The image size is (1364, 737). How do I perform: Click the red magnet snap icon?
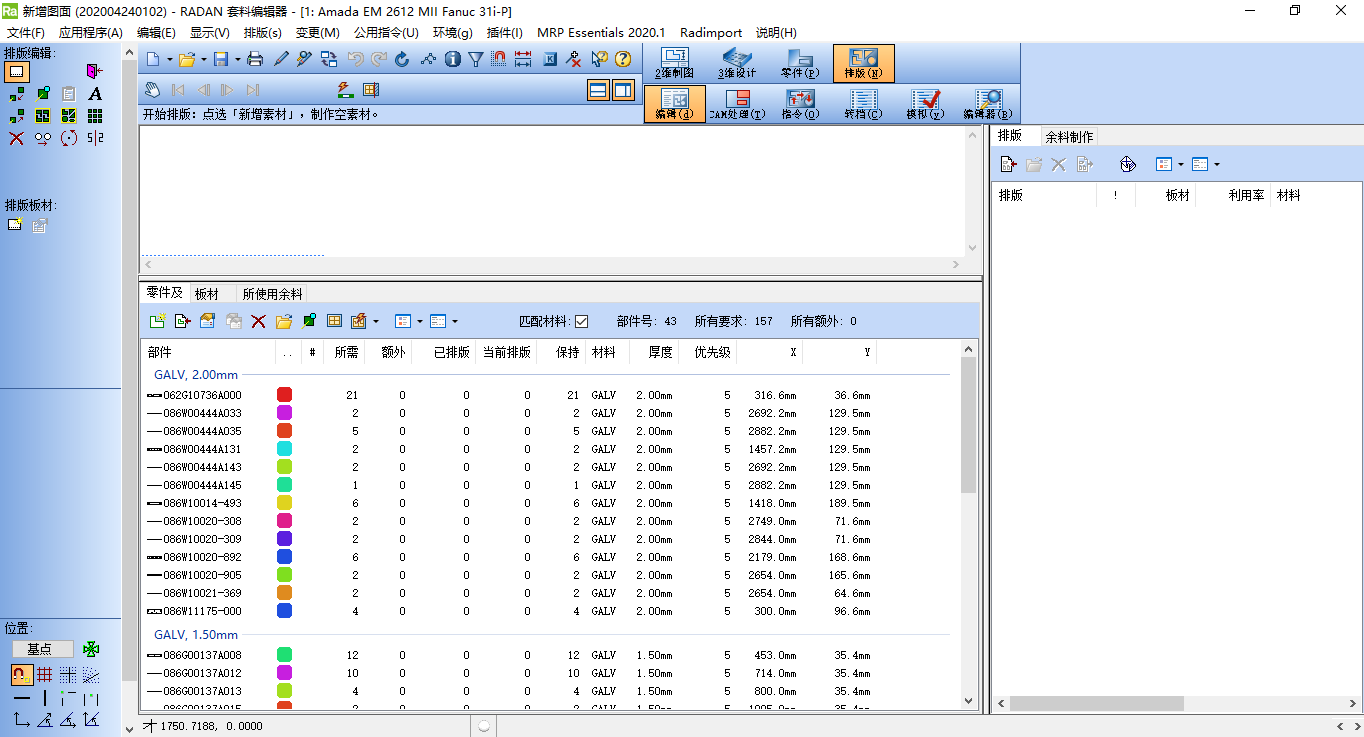tap(499, 59)
